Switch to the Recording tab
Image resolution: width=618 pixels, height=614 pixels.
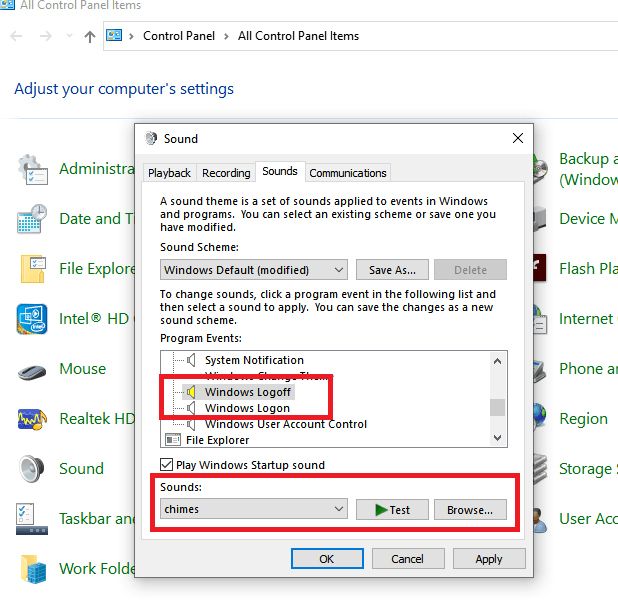pyautogui.click(x=226, y=173)
